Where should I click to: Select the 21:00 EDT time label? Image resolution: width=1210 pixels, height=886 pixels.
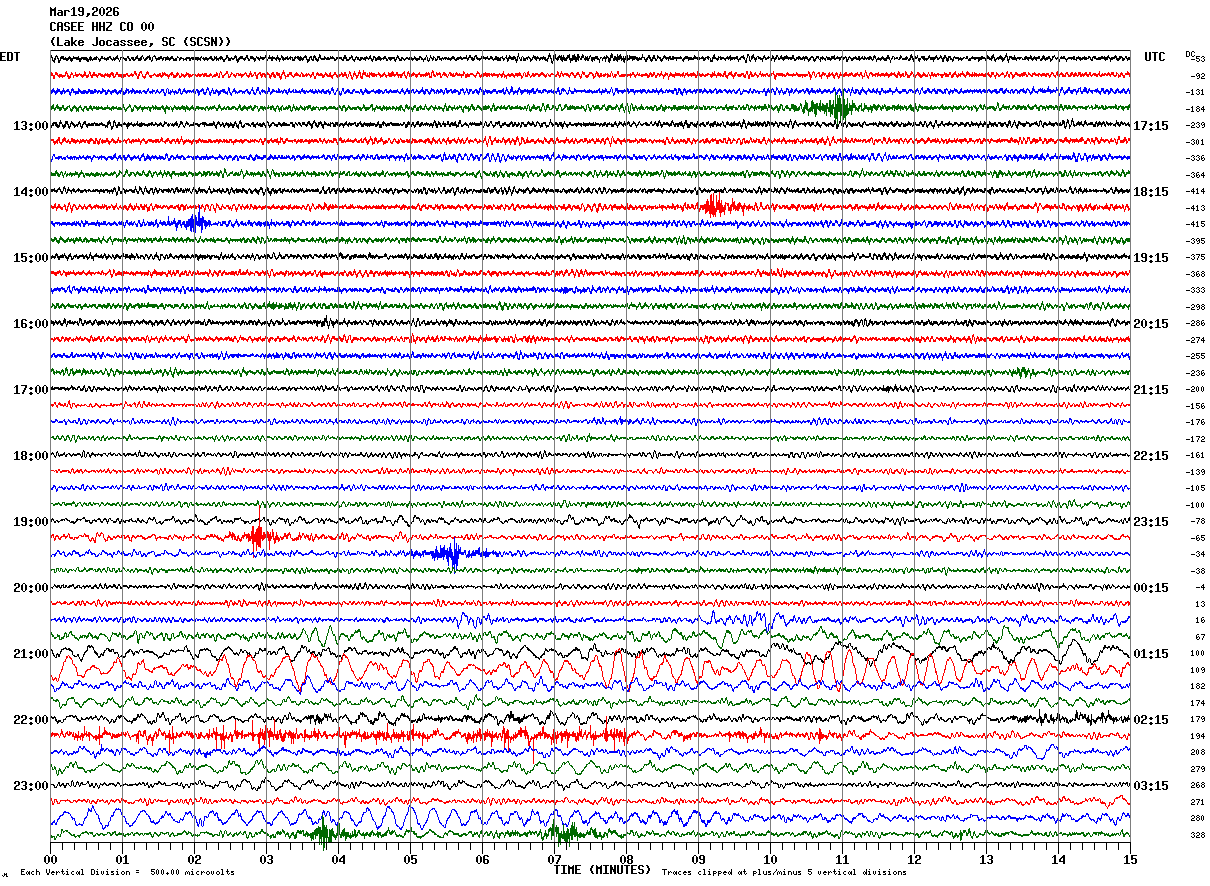31,654
